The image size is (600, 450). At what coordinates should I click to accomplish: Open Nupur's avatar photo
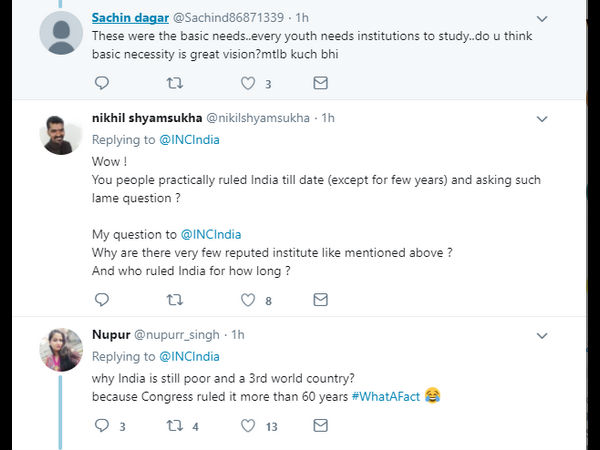60,350
